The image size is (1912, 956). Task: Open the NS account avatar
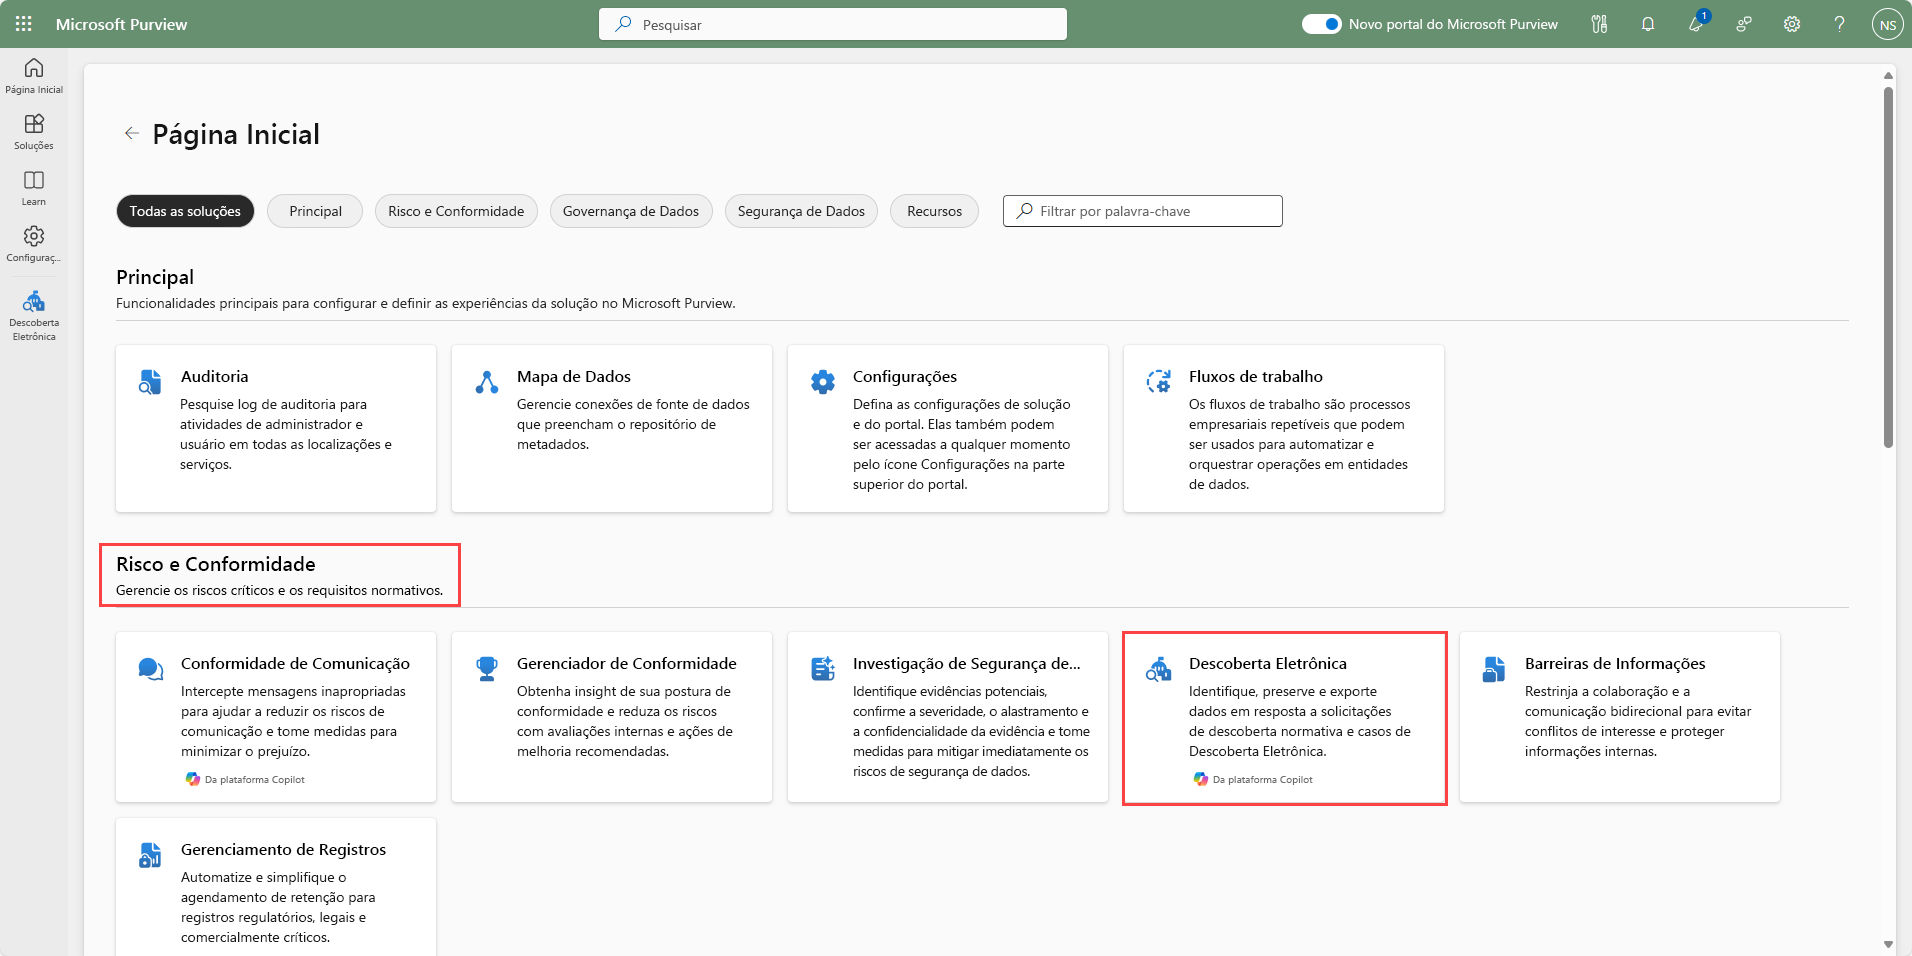click(x=1887, y=25)
